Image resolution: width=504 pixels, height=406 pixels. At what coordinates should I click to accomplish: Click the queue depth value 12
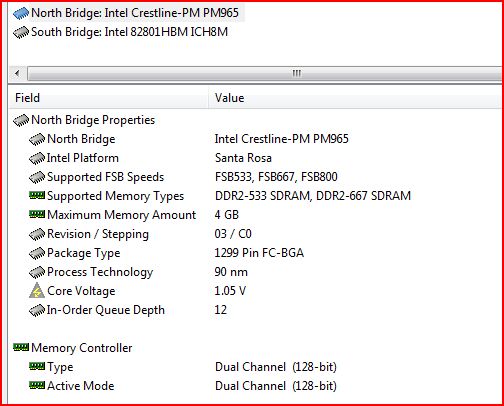221,310
